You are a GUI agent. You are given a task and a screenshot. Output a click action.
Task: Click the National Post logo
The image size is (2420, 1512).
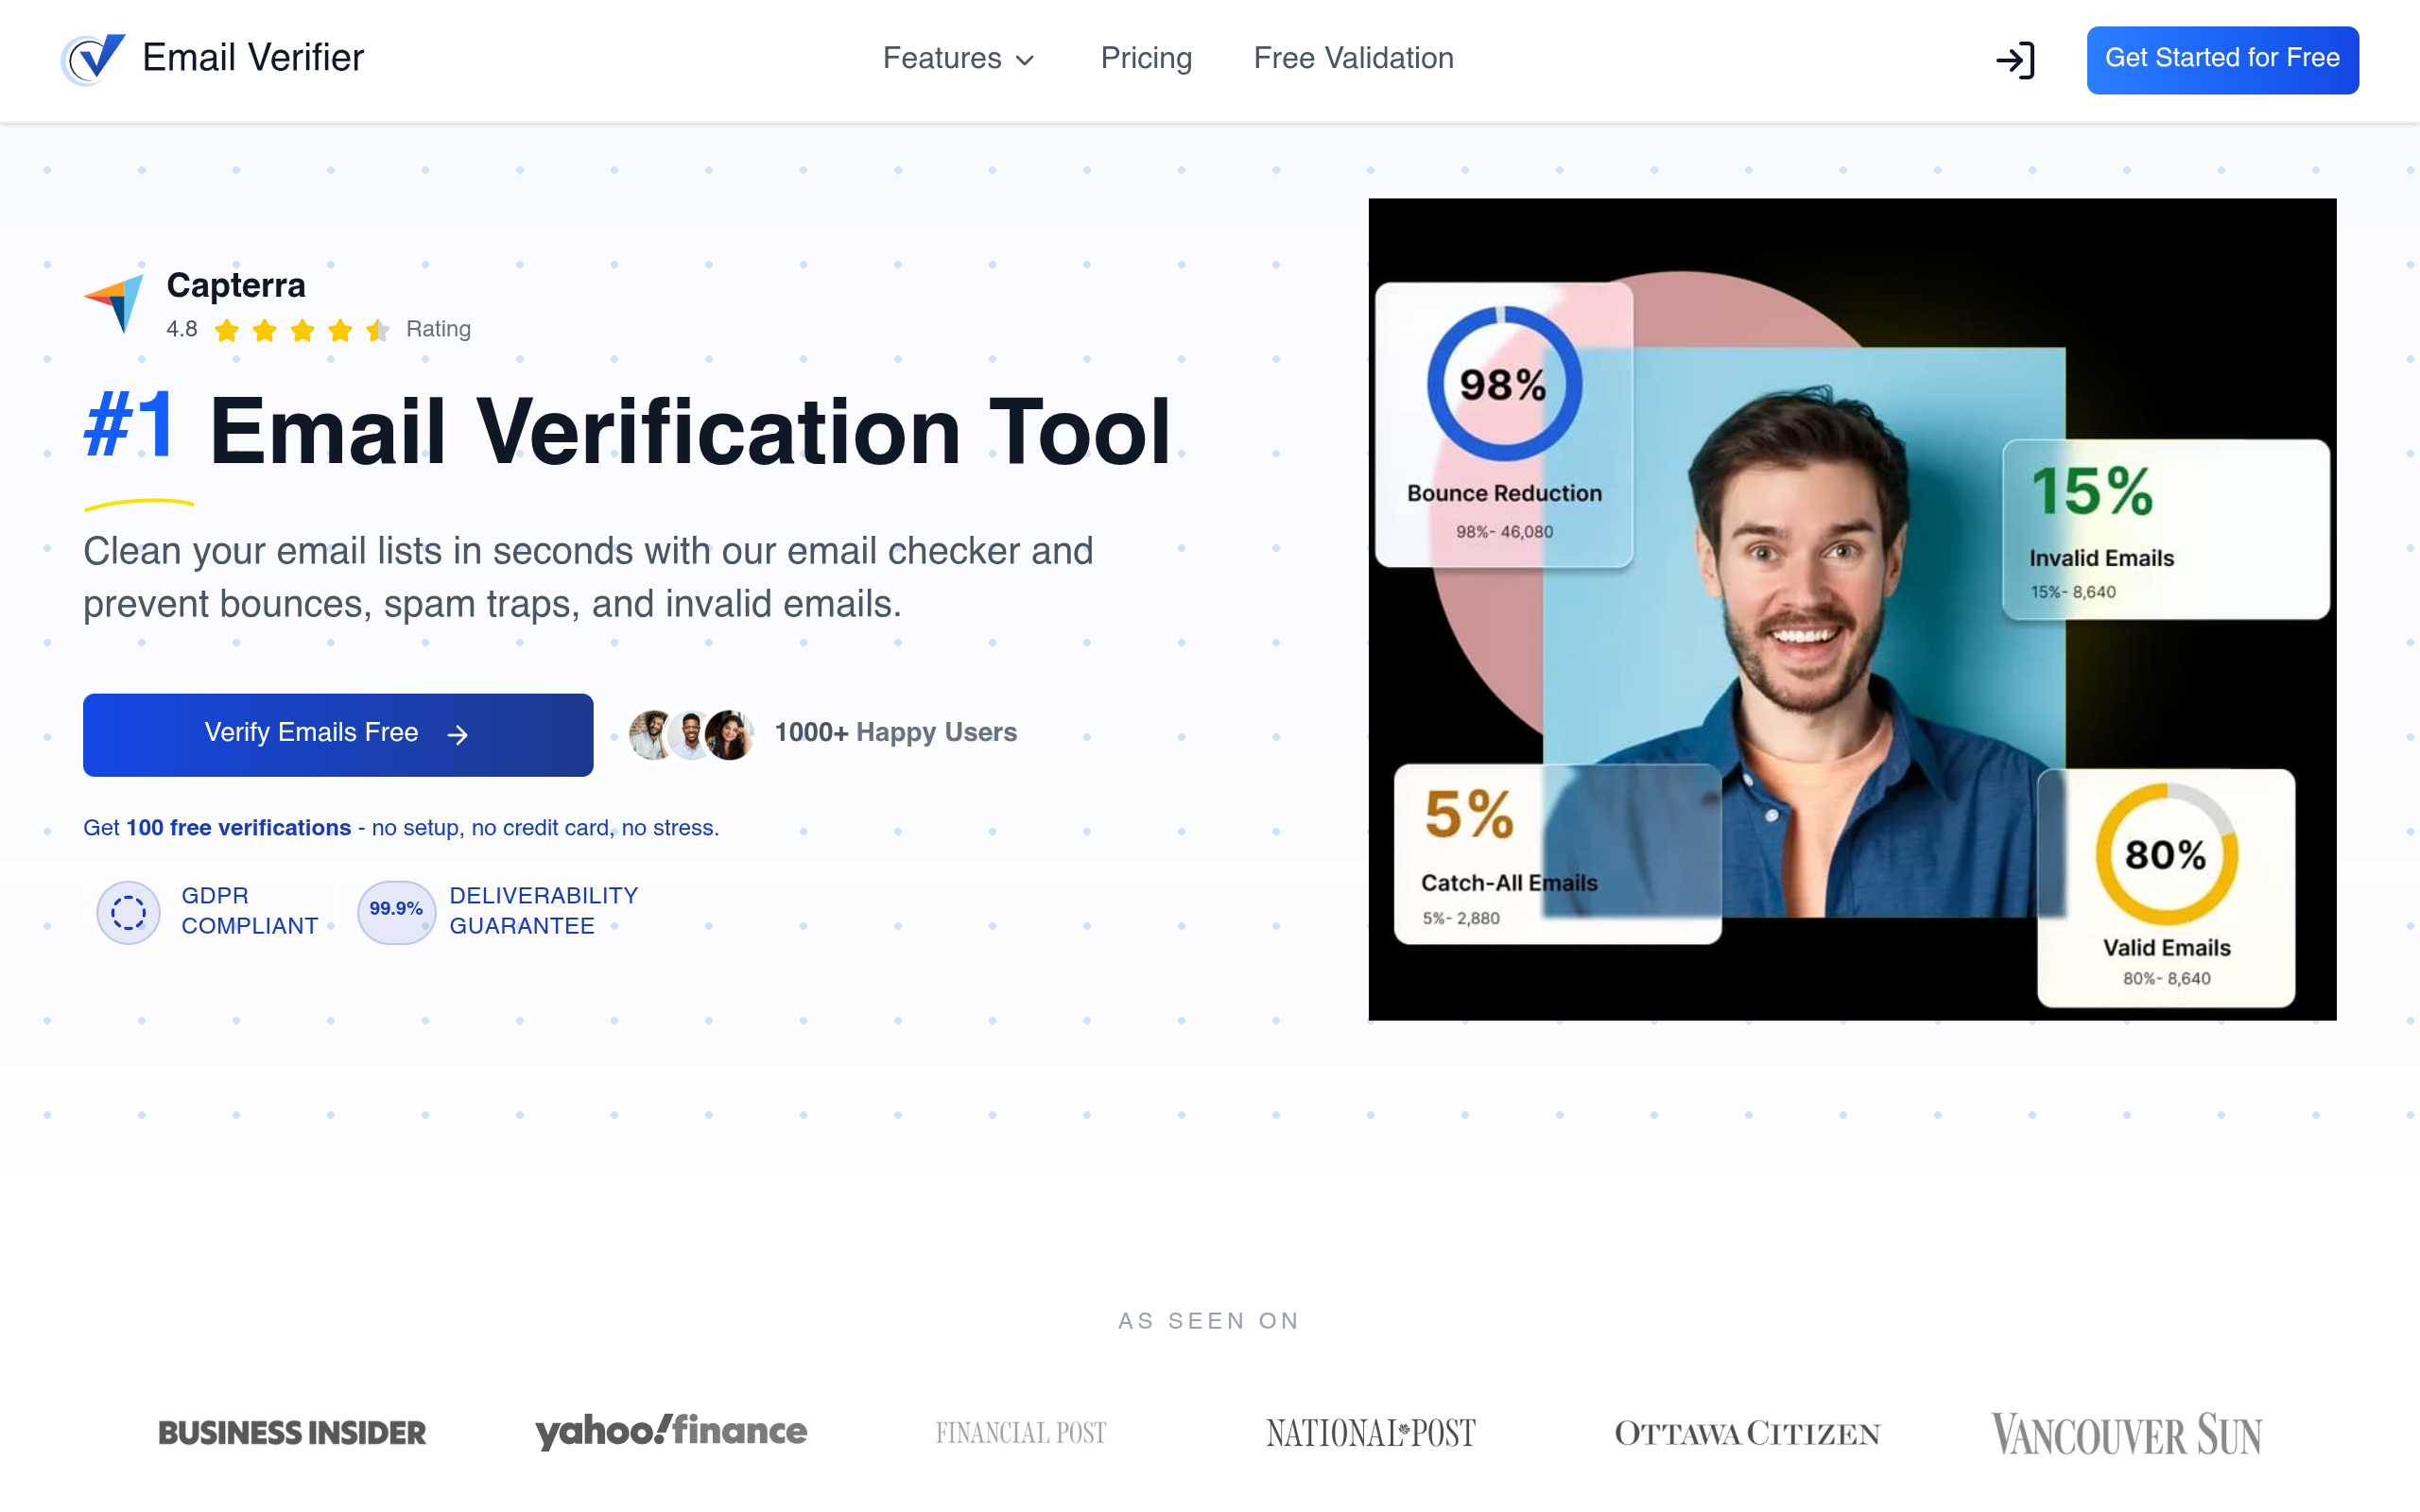[x=1370, y=1433]
